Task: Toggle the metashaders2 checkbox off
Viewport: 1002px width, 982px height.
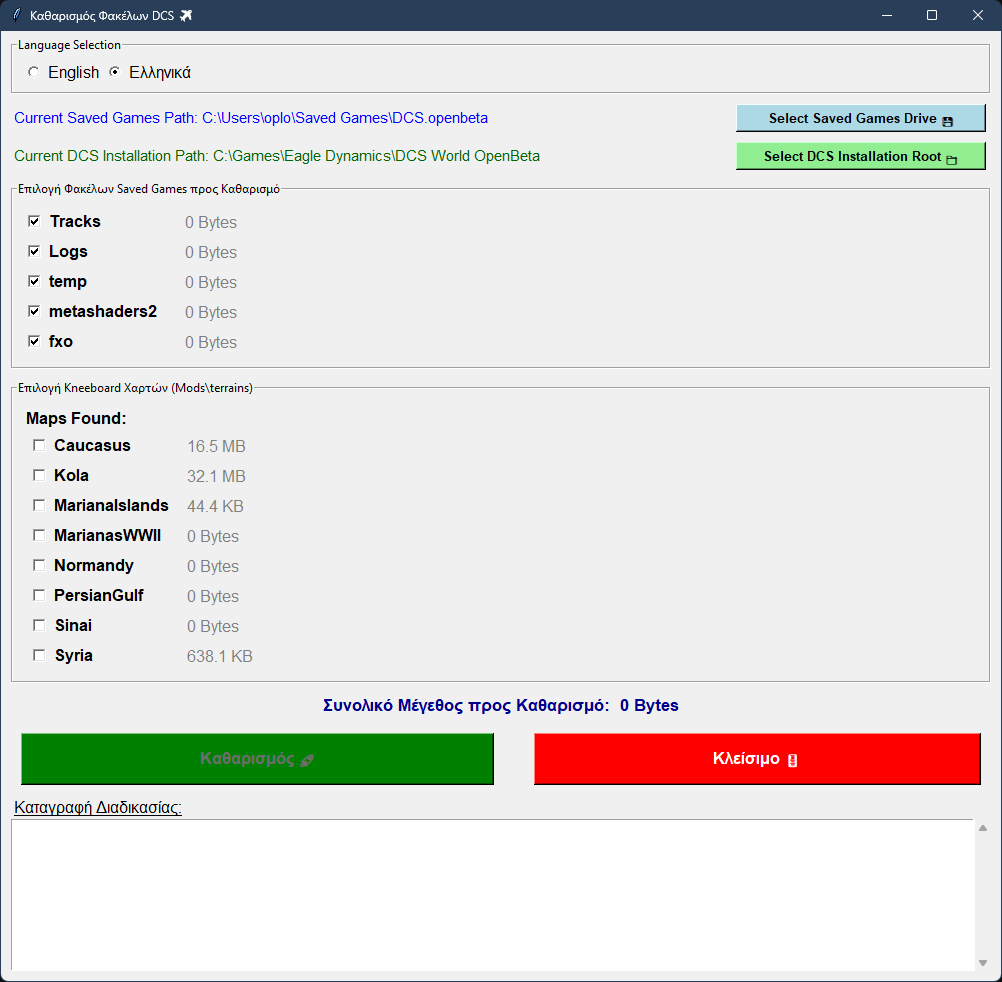Action: pyautogui.click(x=35, y=311)
